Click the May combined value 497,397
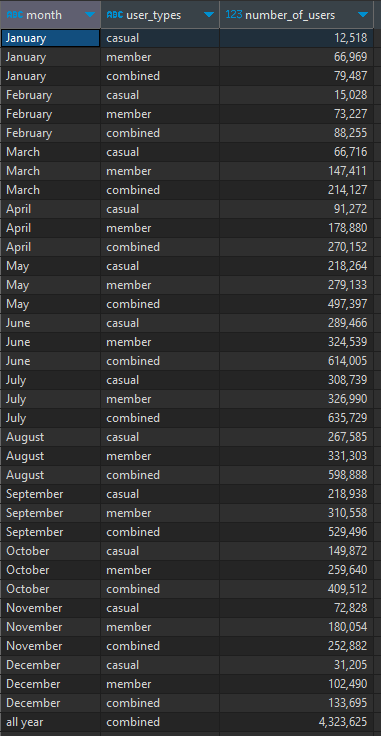 pyautogui.click(x=297, y=304)
